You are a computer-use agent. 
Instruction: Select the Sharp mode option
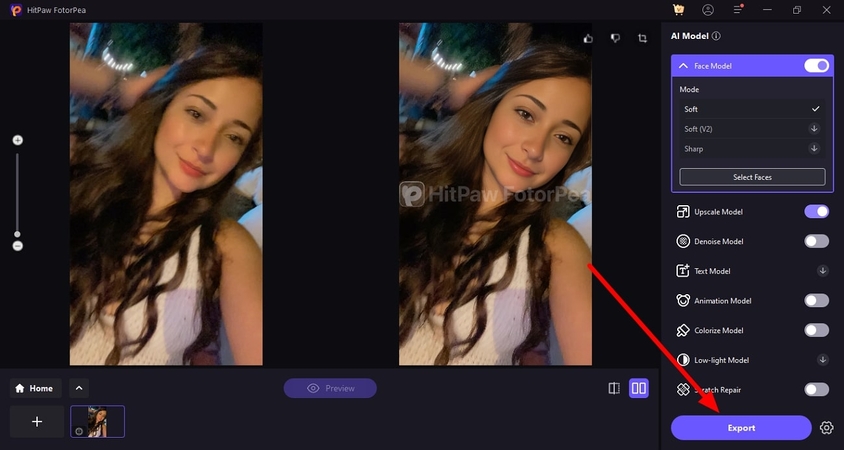coord(752,149)
